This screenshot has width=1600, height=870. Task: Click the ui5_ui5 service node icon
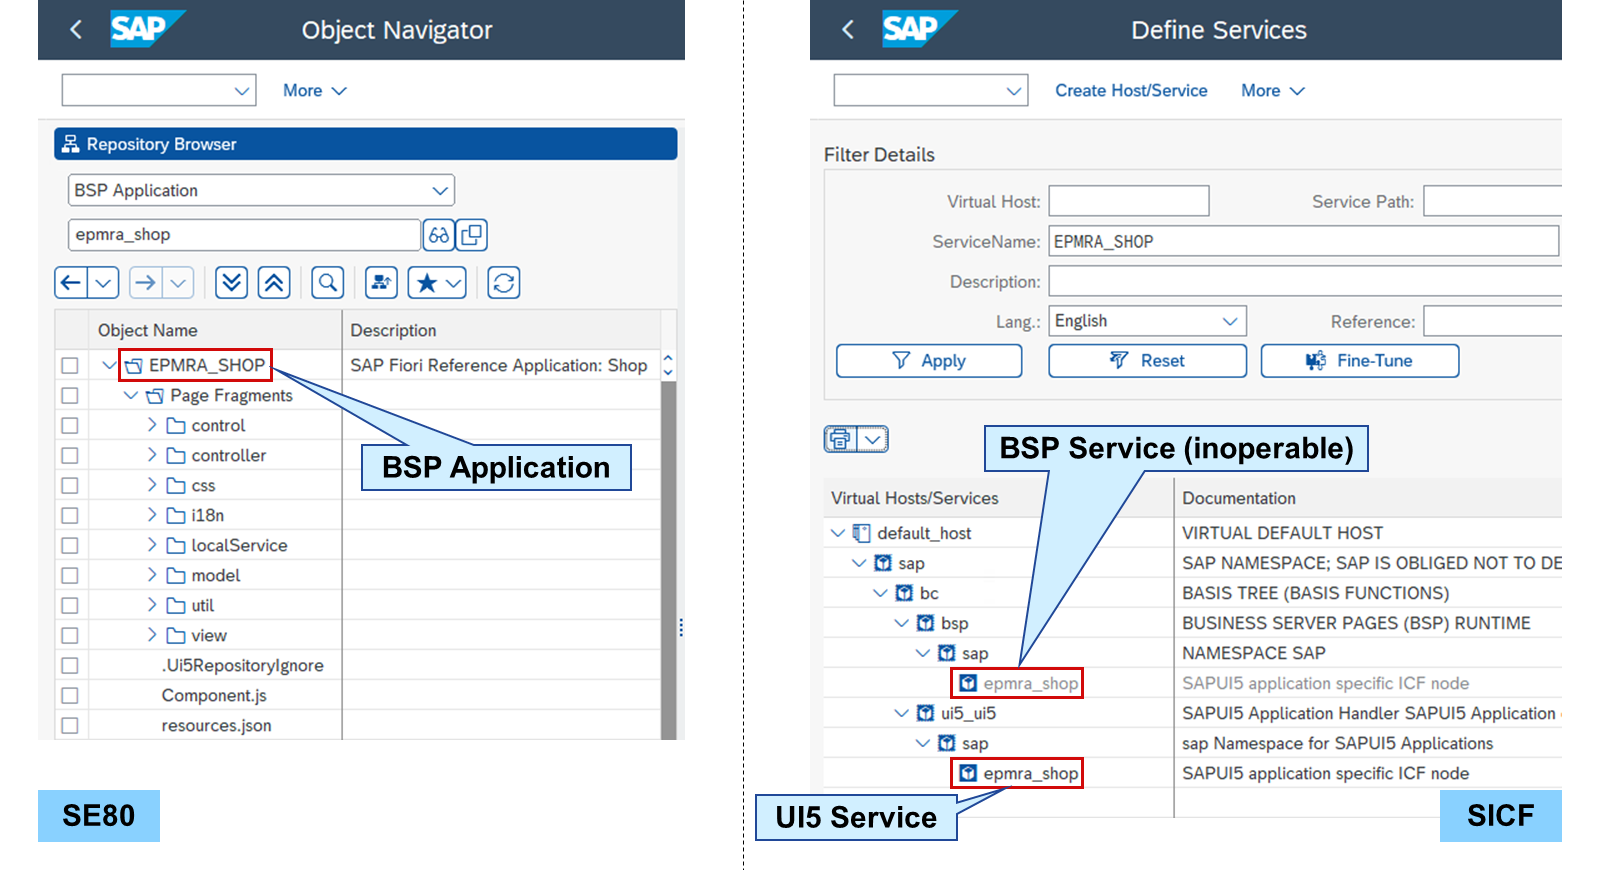coord(926,714)
